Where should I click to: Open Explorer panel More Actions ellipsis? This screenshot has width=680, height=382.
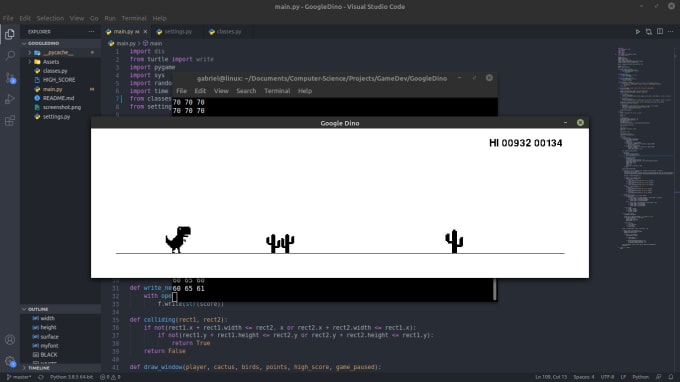point(91,32)
